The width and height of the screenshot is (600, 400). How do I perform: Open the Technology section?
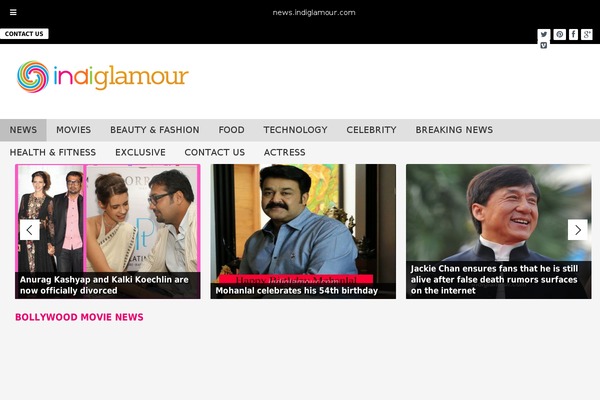tap(295, 130)
